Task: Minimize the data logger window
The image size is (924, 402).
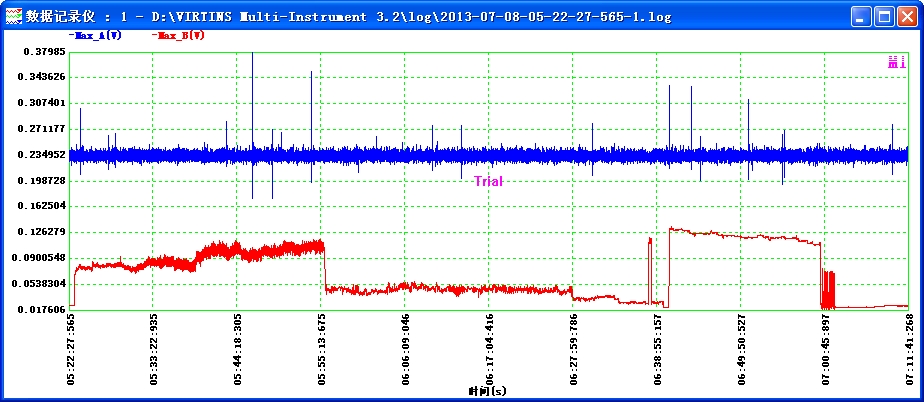Action: coord(861,17)
